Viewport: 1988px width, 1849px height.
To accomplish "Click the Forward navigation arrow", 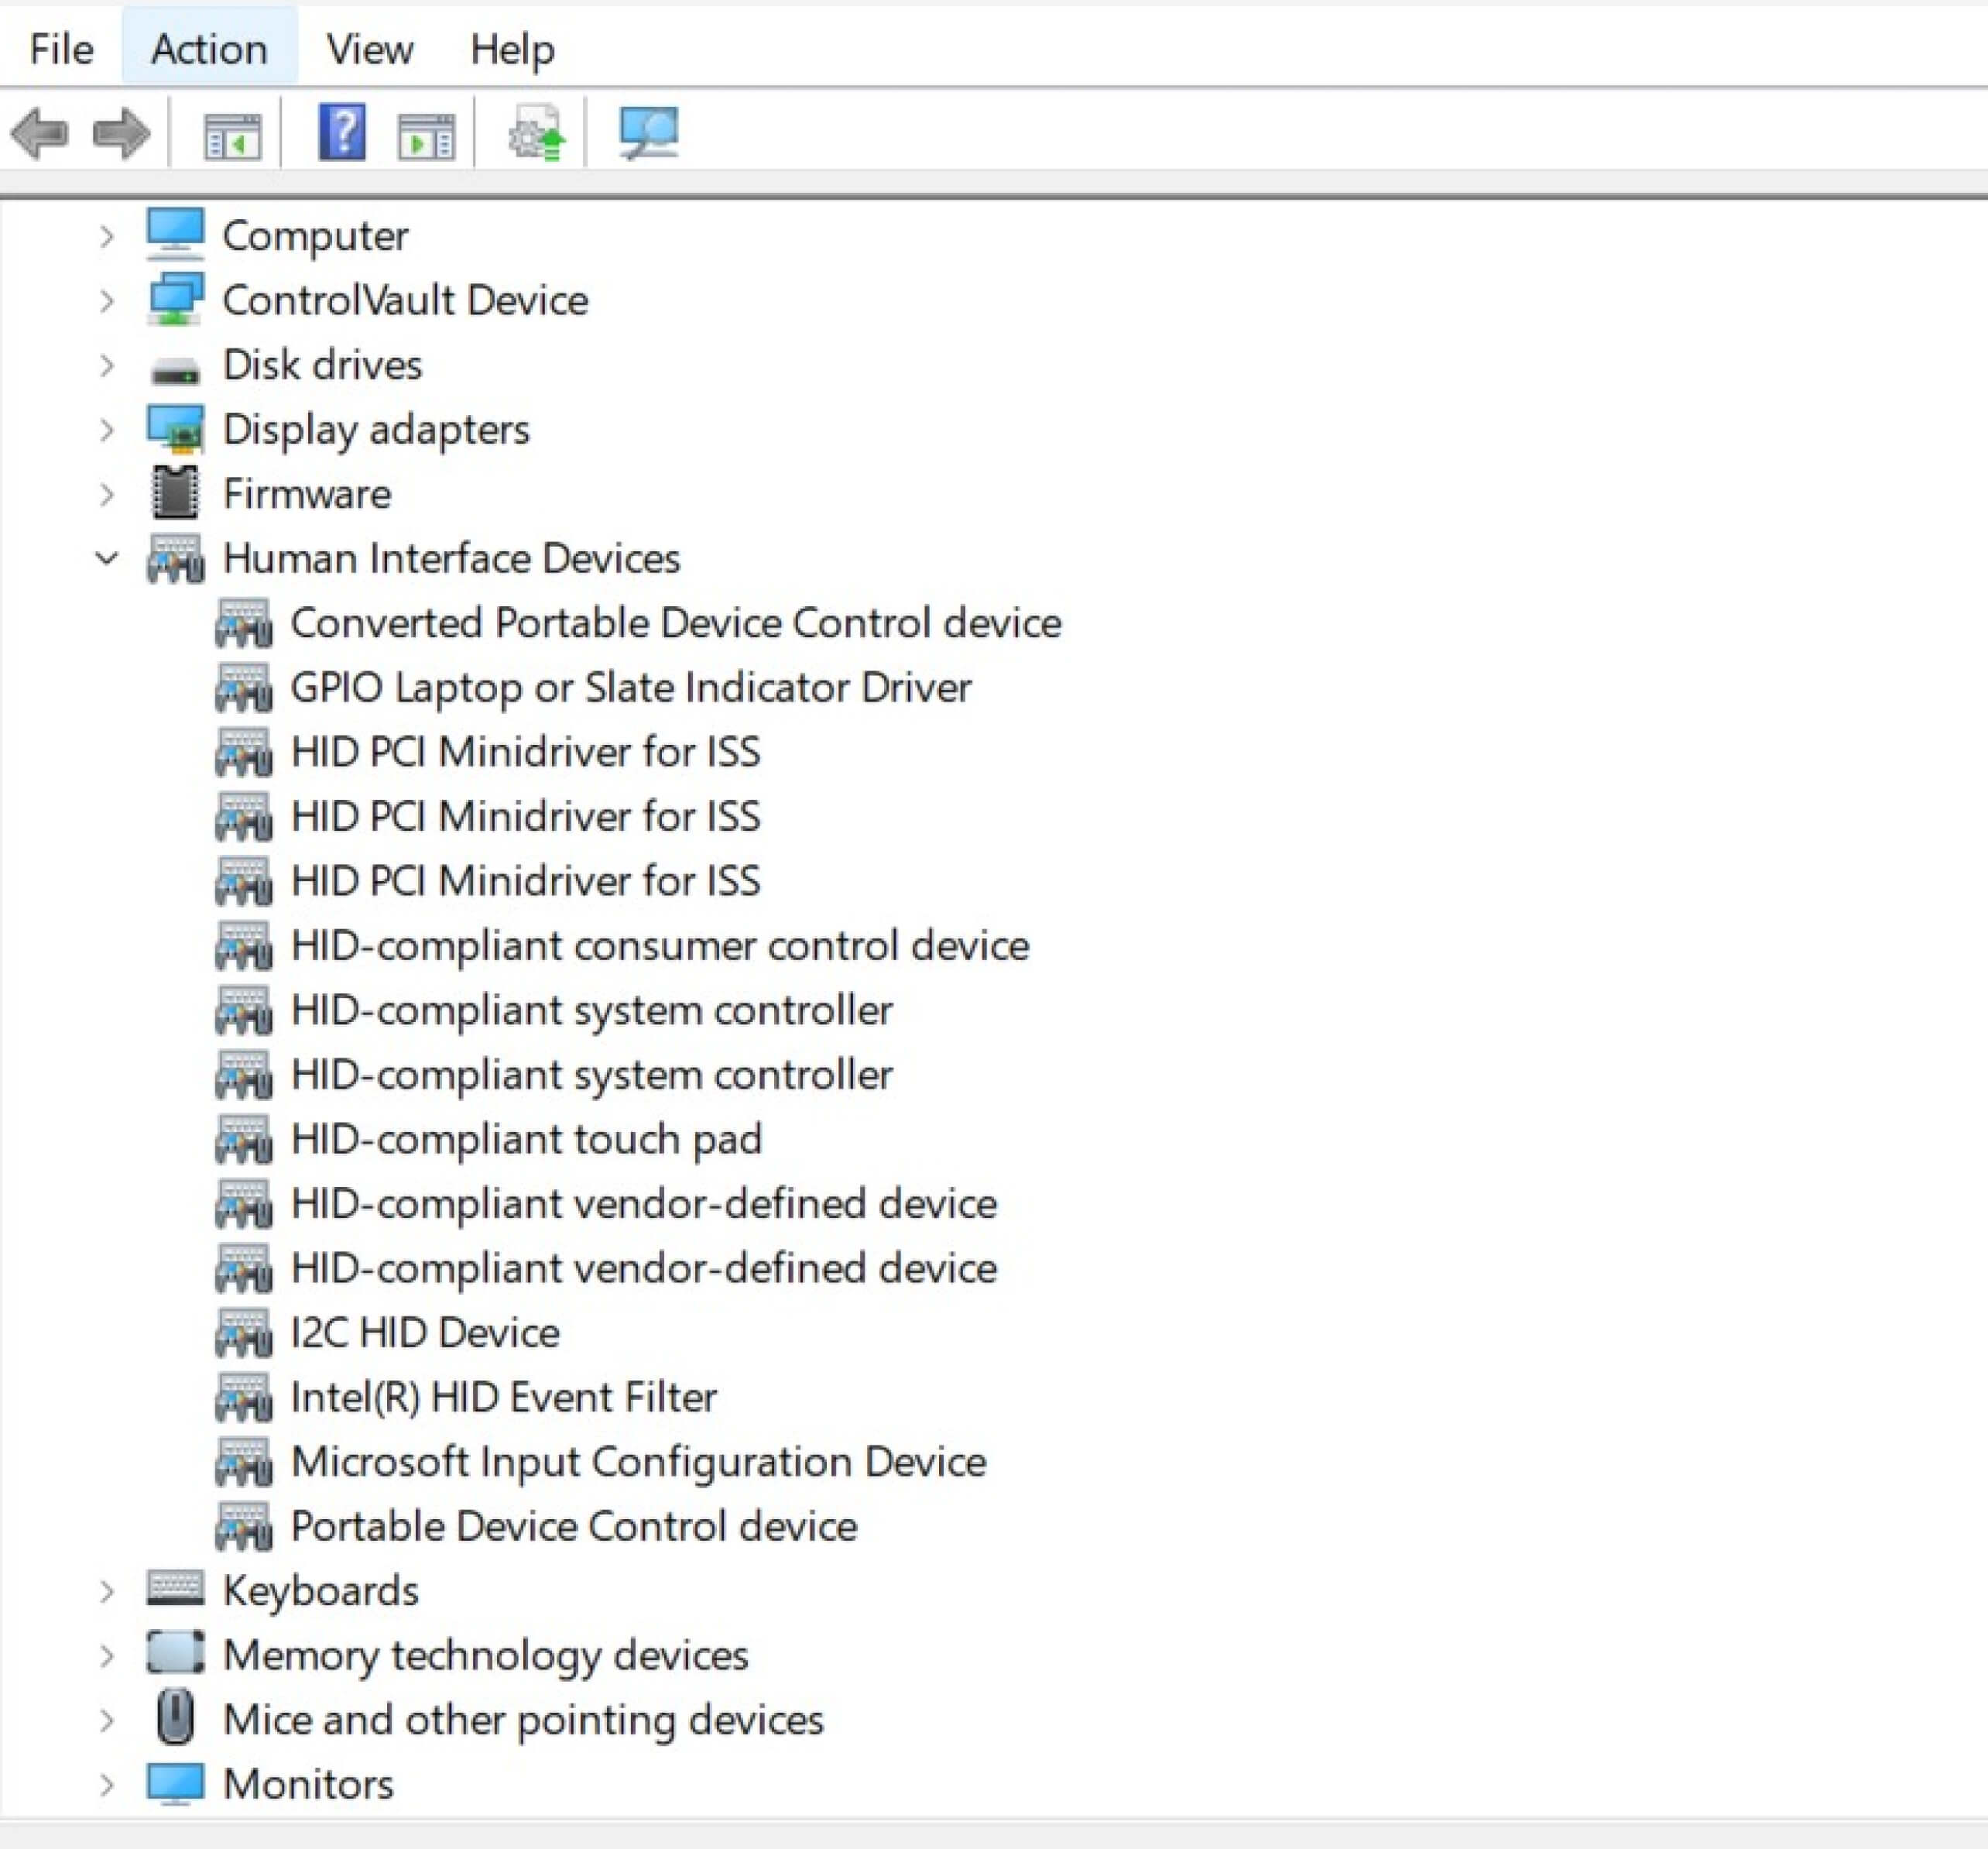I will [x=120, y=133].
